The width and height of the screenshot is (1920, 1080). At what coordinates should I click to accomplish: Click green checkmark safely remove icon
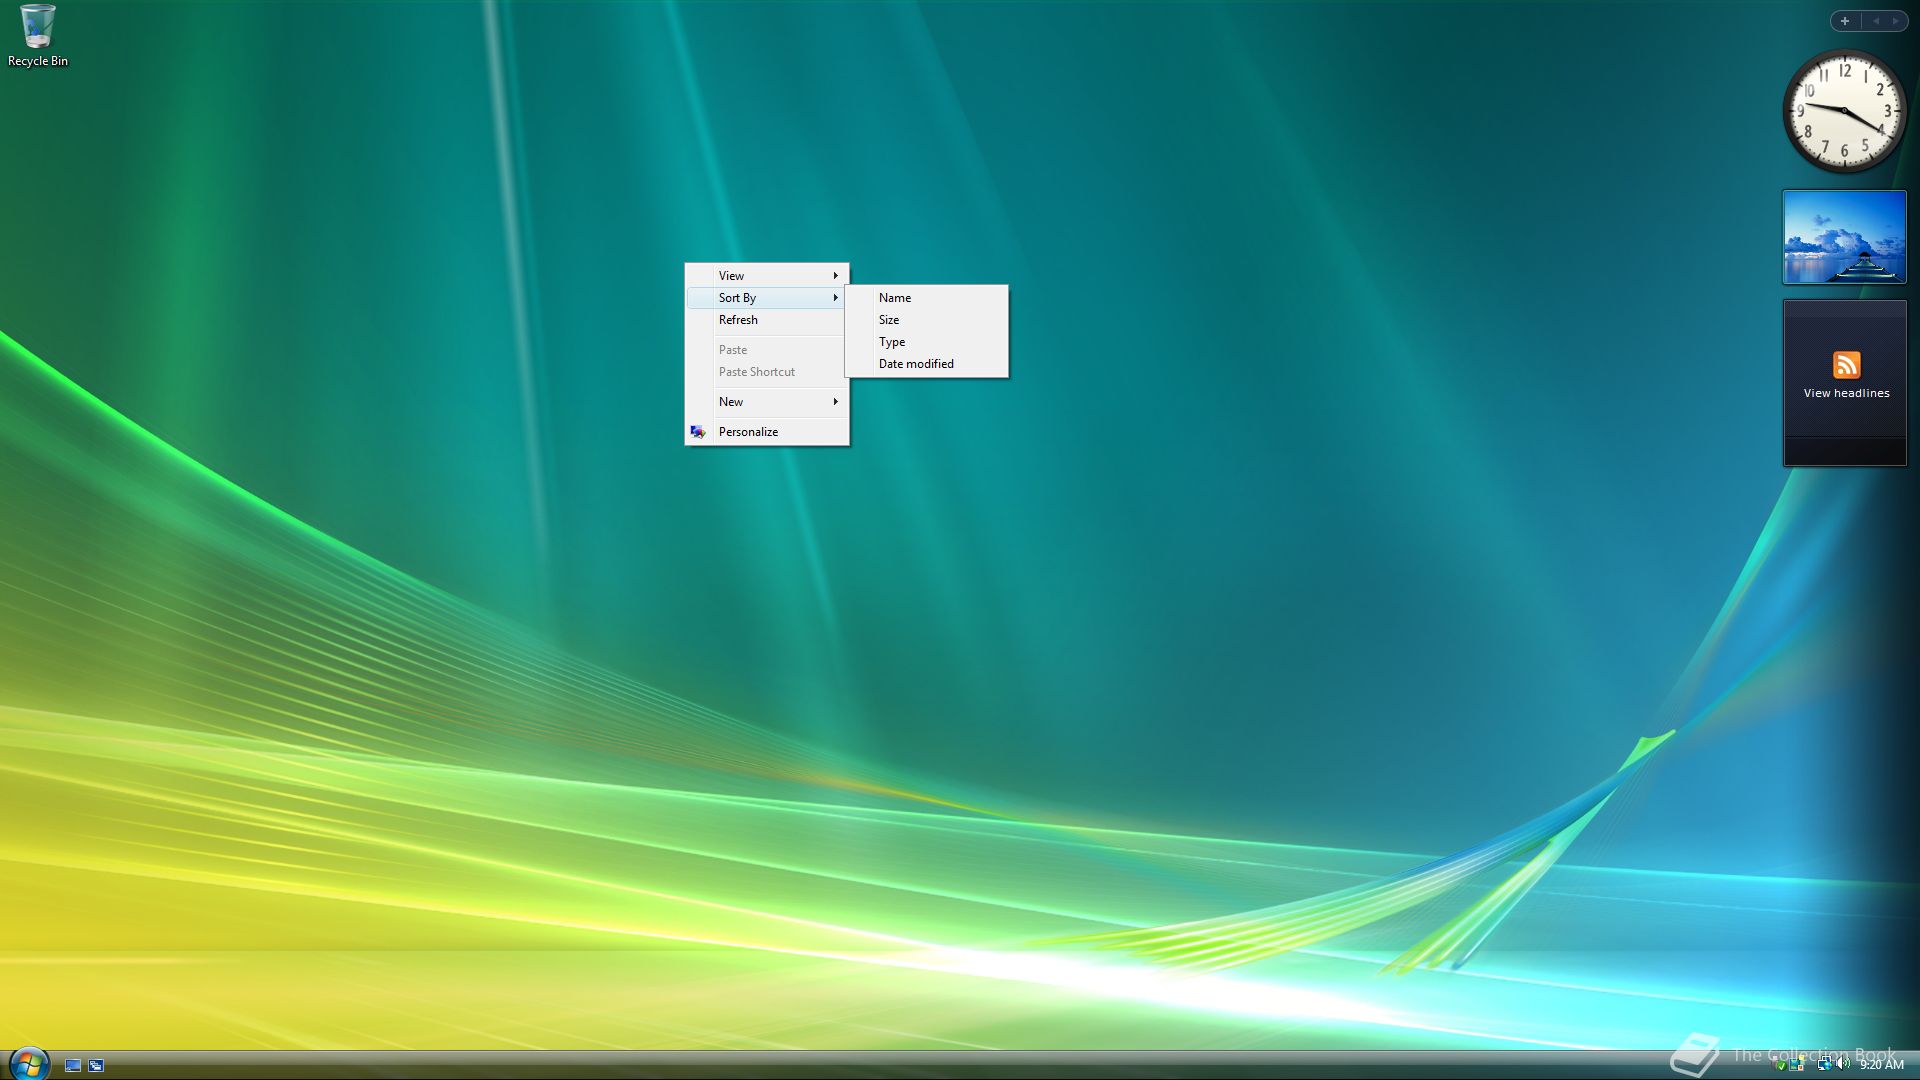coord(1780,1065)
